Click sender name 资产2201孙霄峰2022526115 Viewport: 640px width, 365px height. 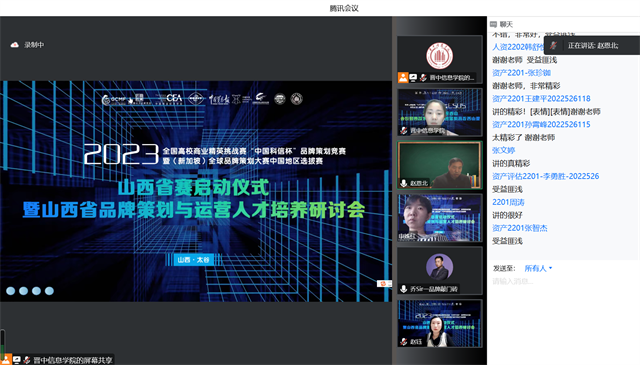541,125
